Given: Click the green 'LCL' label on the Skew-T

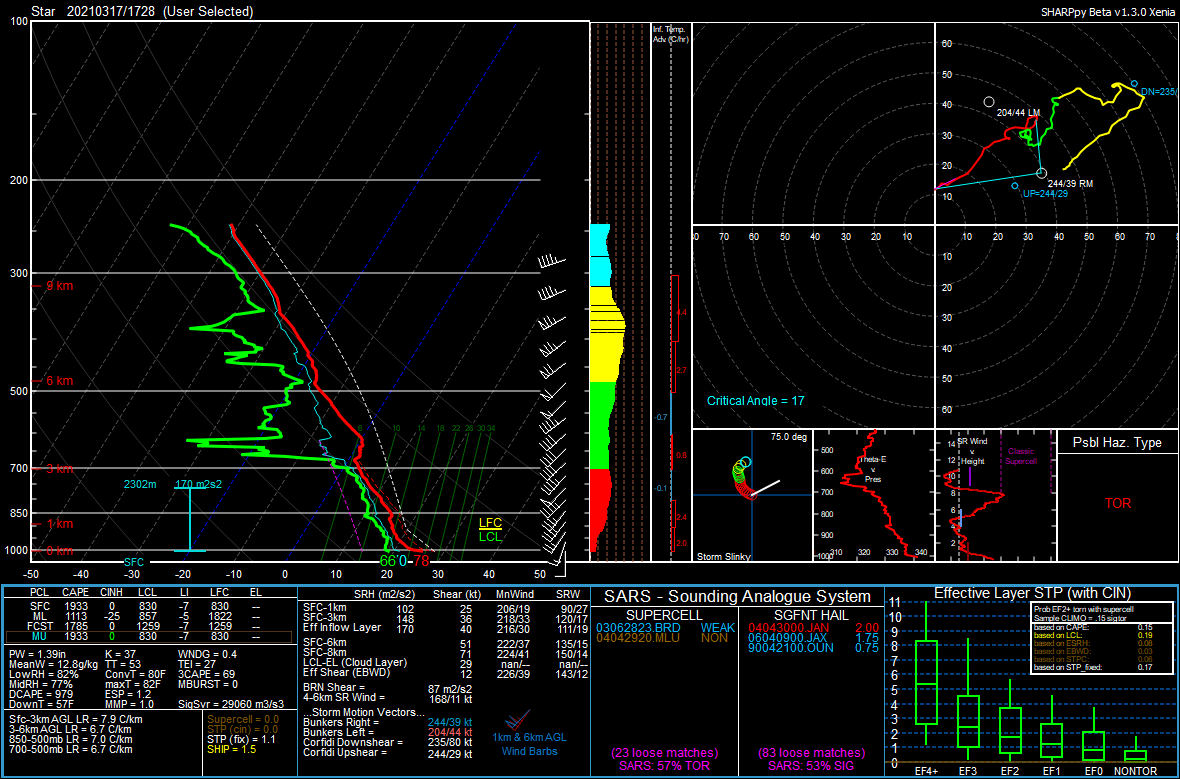Looking at the screenshot, I should tap(491, 537).
